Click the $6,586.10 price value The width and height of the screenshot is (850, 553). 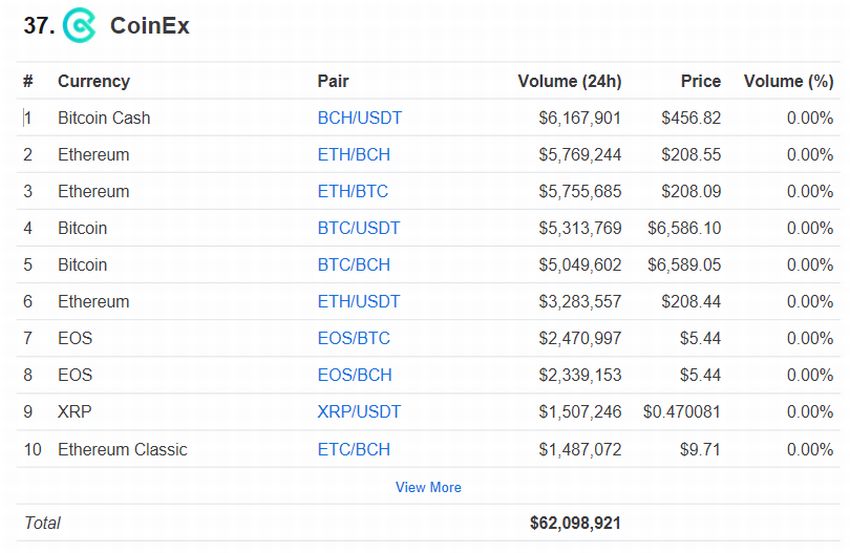click(684, 228)
